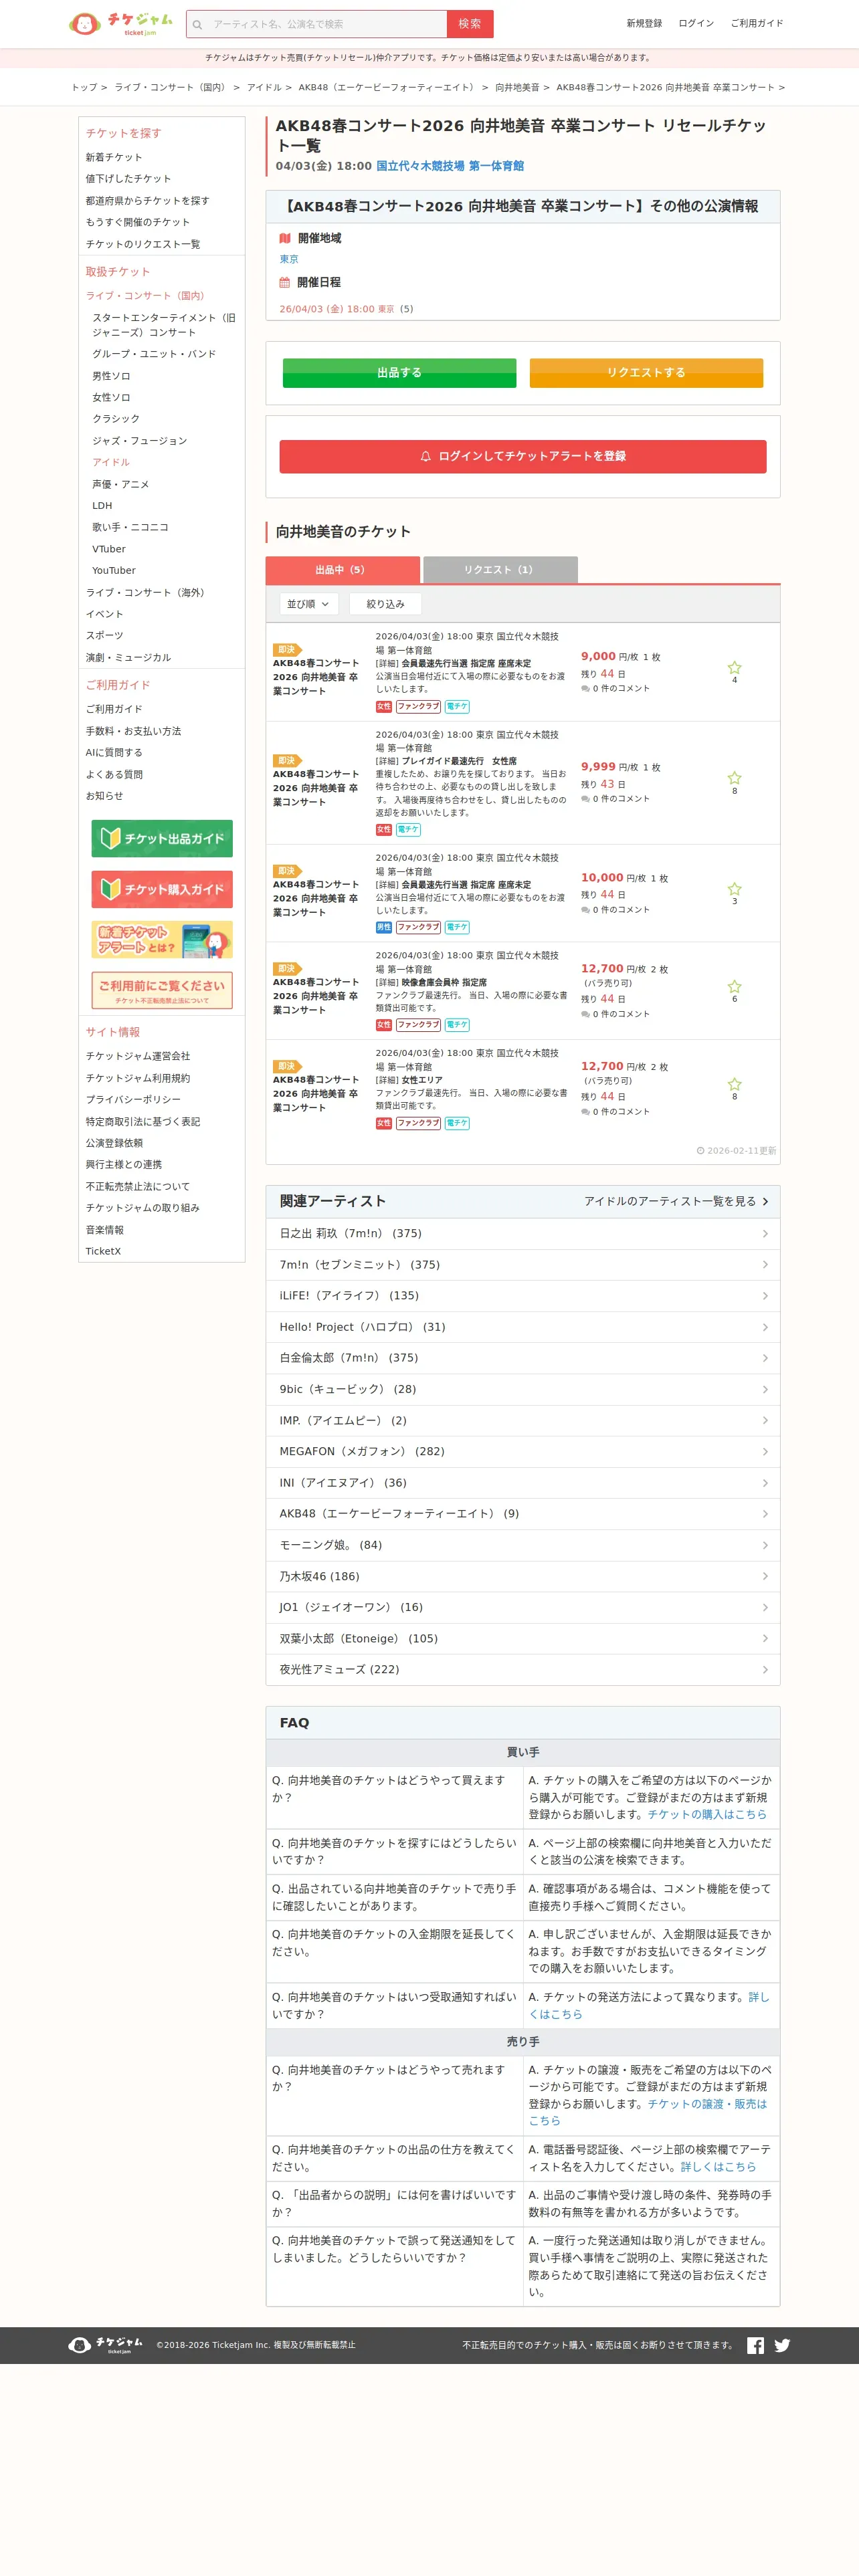Open the 並び順 sort dropdown
Screen dimensions: 859x2576
(x=309, y=604)
